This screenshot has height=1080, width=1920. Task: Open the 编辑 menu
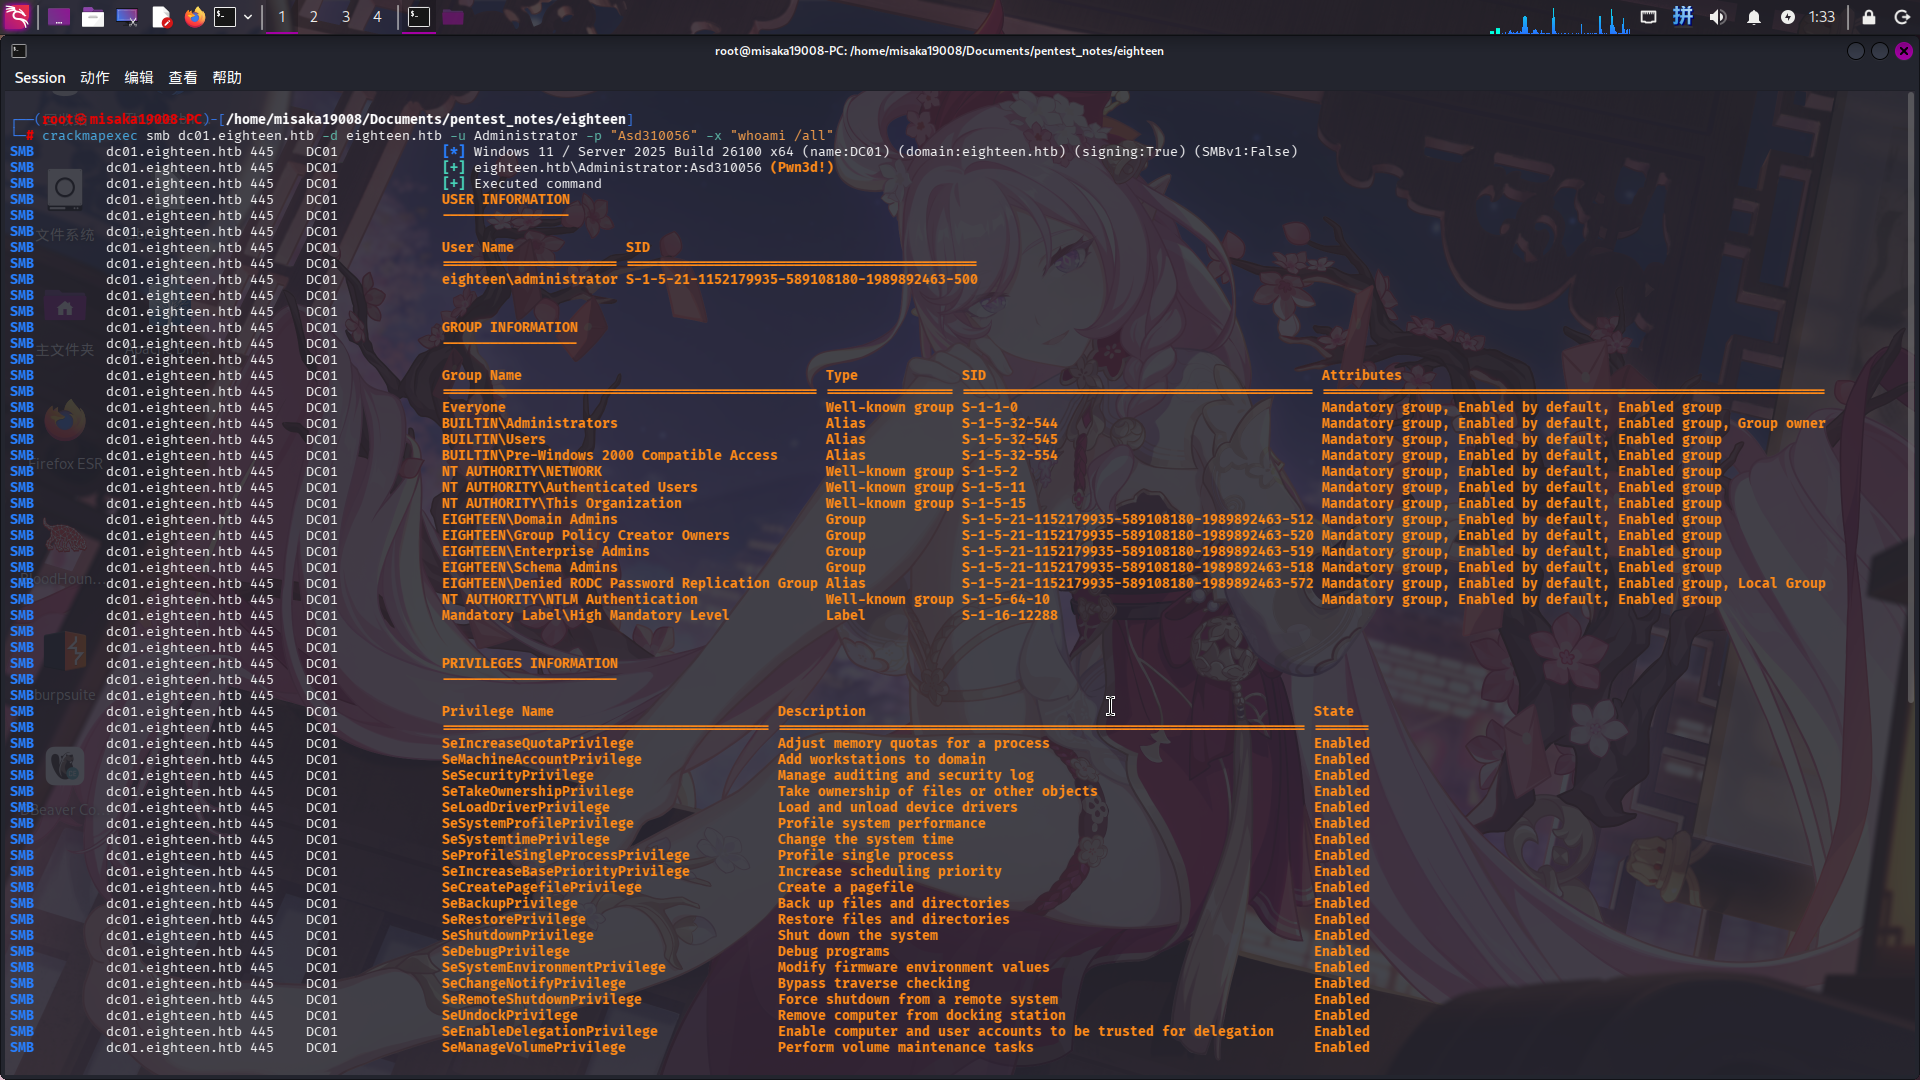coord(139,78)
